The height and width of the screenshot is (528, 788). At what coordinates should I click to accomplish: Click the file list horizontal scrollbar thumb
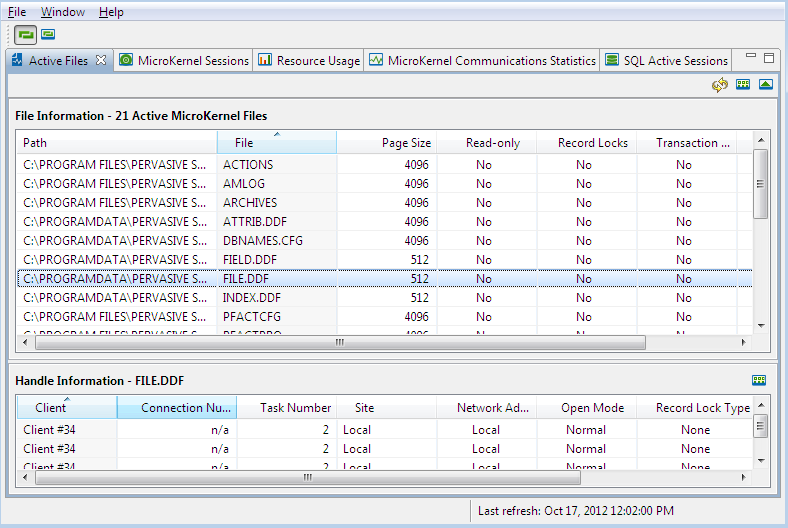tap(340, 342)
